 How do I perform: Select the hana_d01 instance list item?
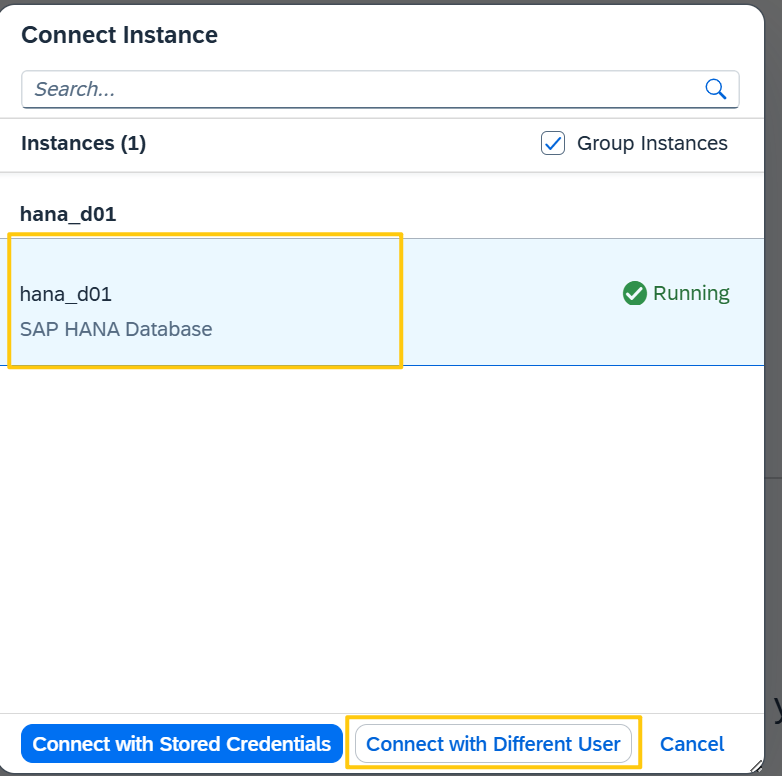tap(382, 302)
